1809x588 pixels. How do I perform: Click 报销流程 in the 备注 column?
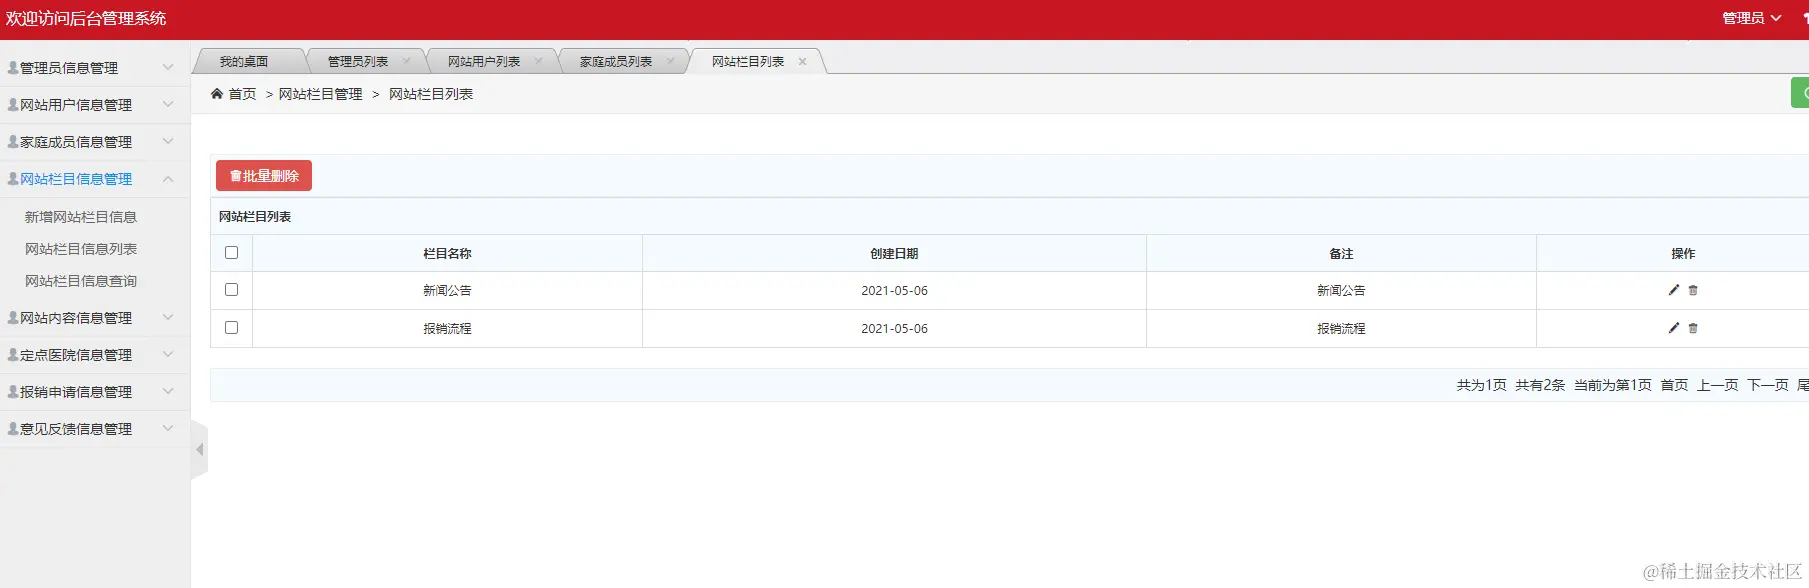click(x=1341, y=328)
